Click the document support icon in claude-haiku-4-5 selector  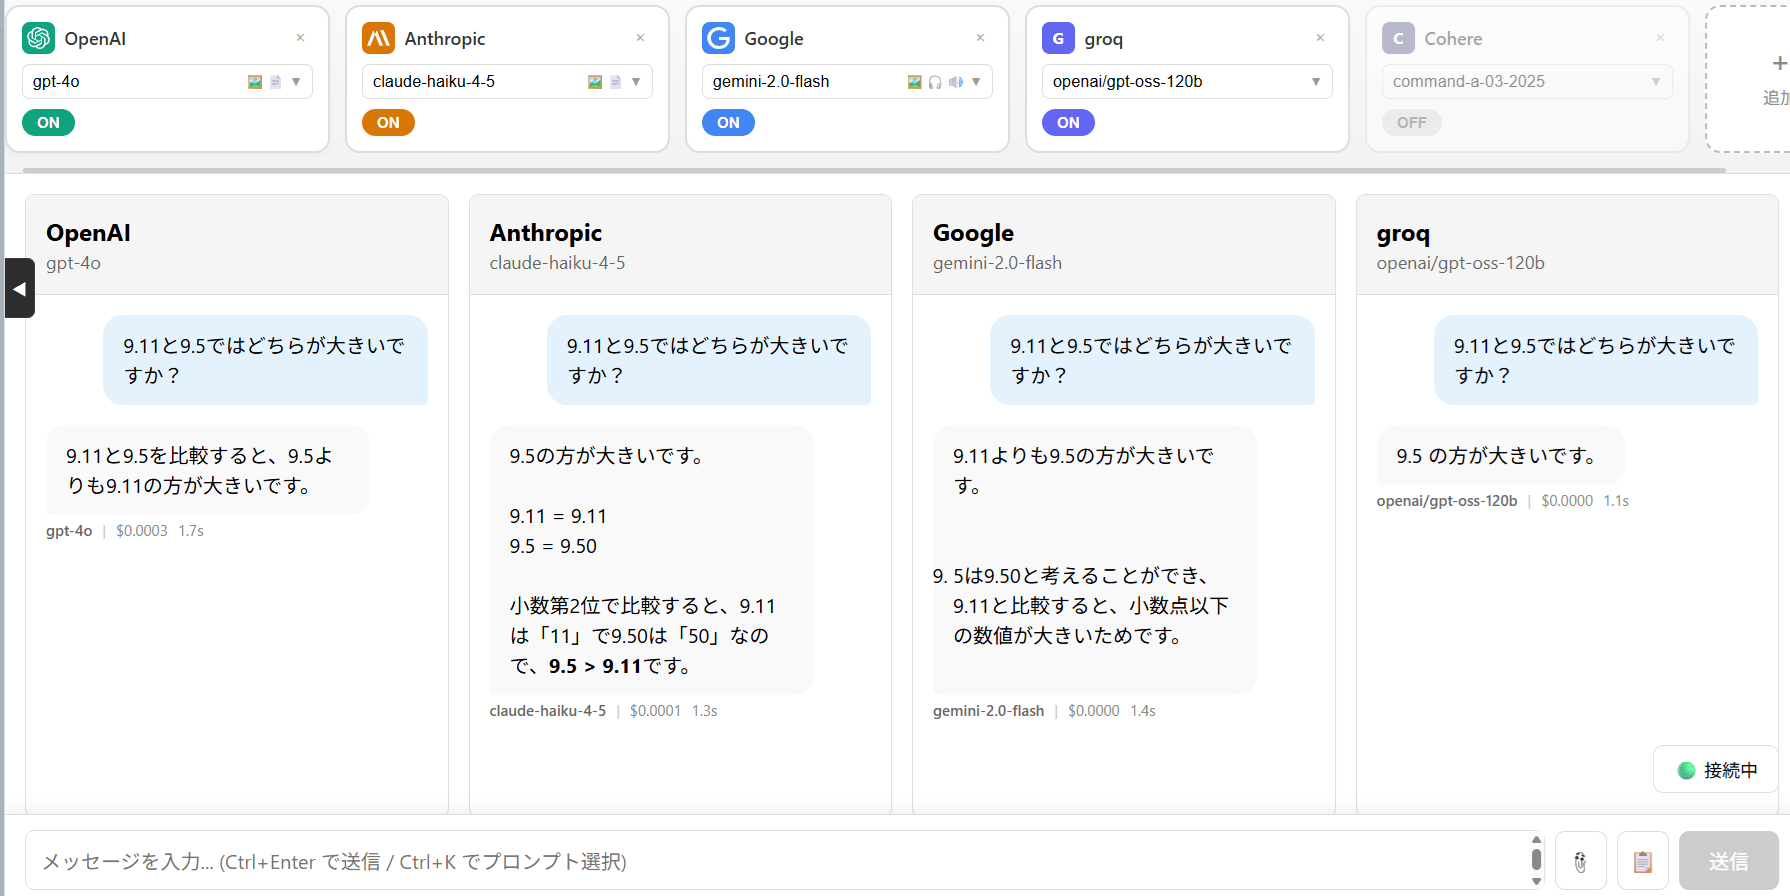tap(615, 82)
